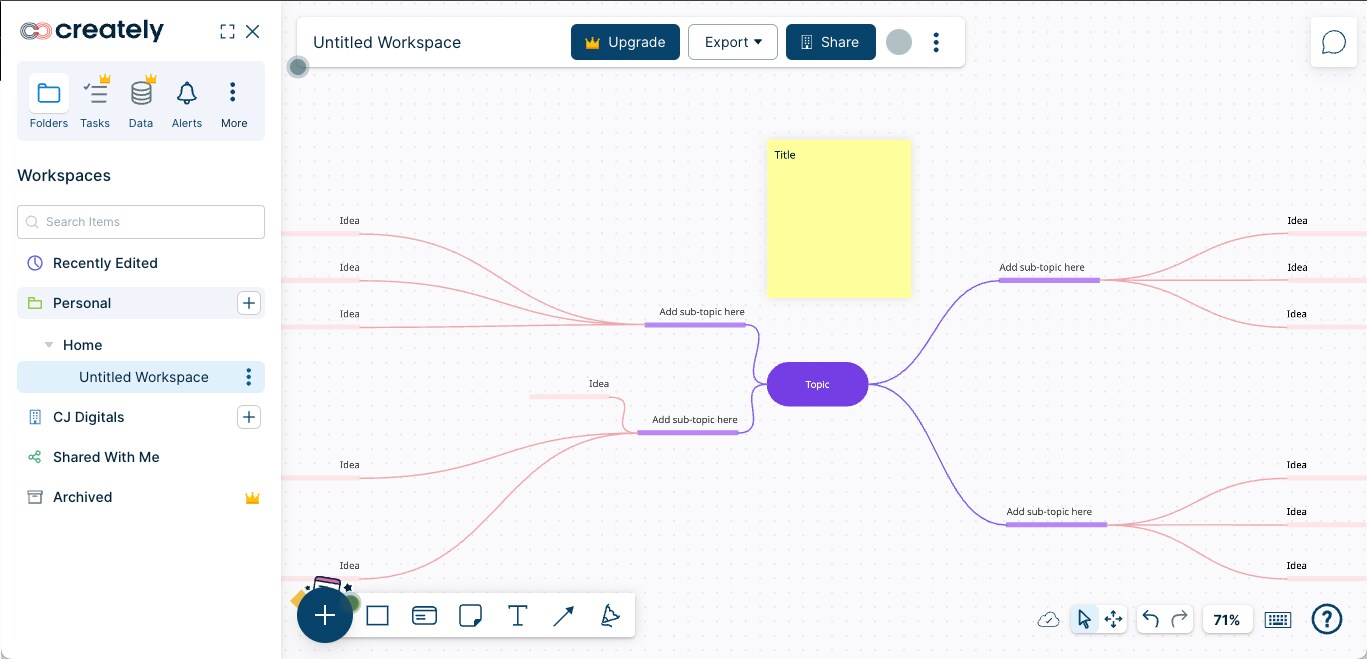The height and width of the screenshot is (659, 1367).
Task: Click the Redo arrow
Action: [x=1180, y=620]
